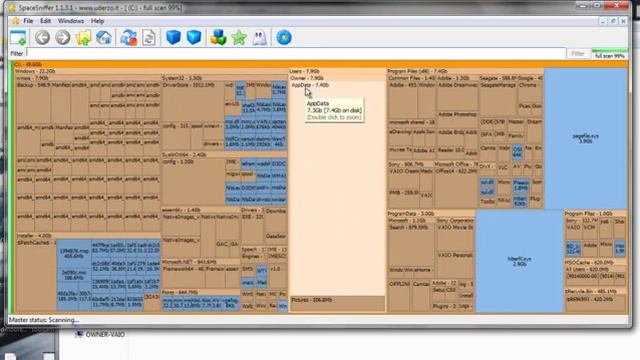Select the AppData - 7.4Gb block
640x360 pixels.
pos(337,188)
